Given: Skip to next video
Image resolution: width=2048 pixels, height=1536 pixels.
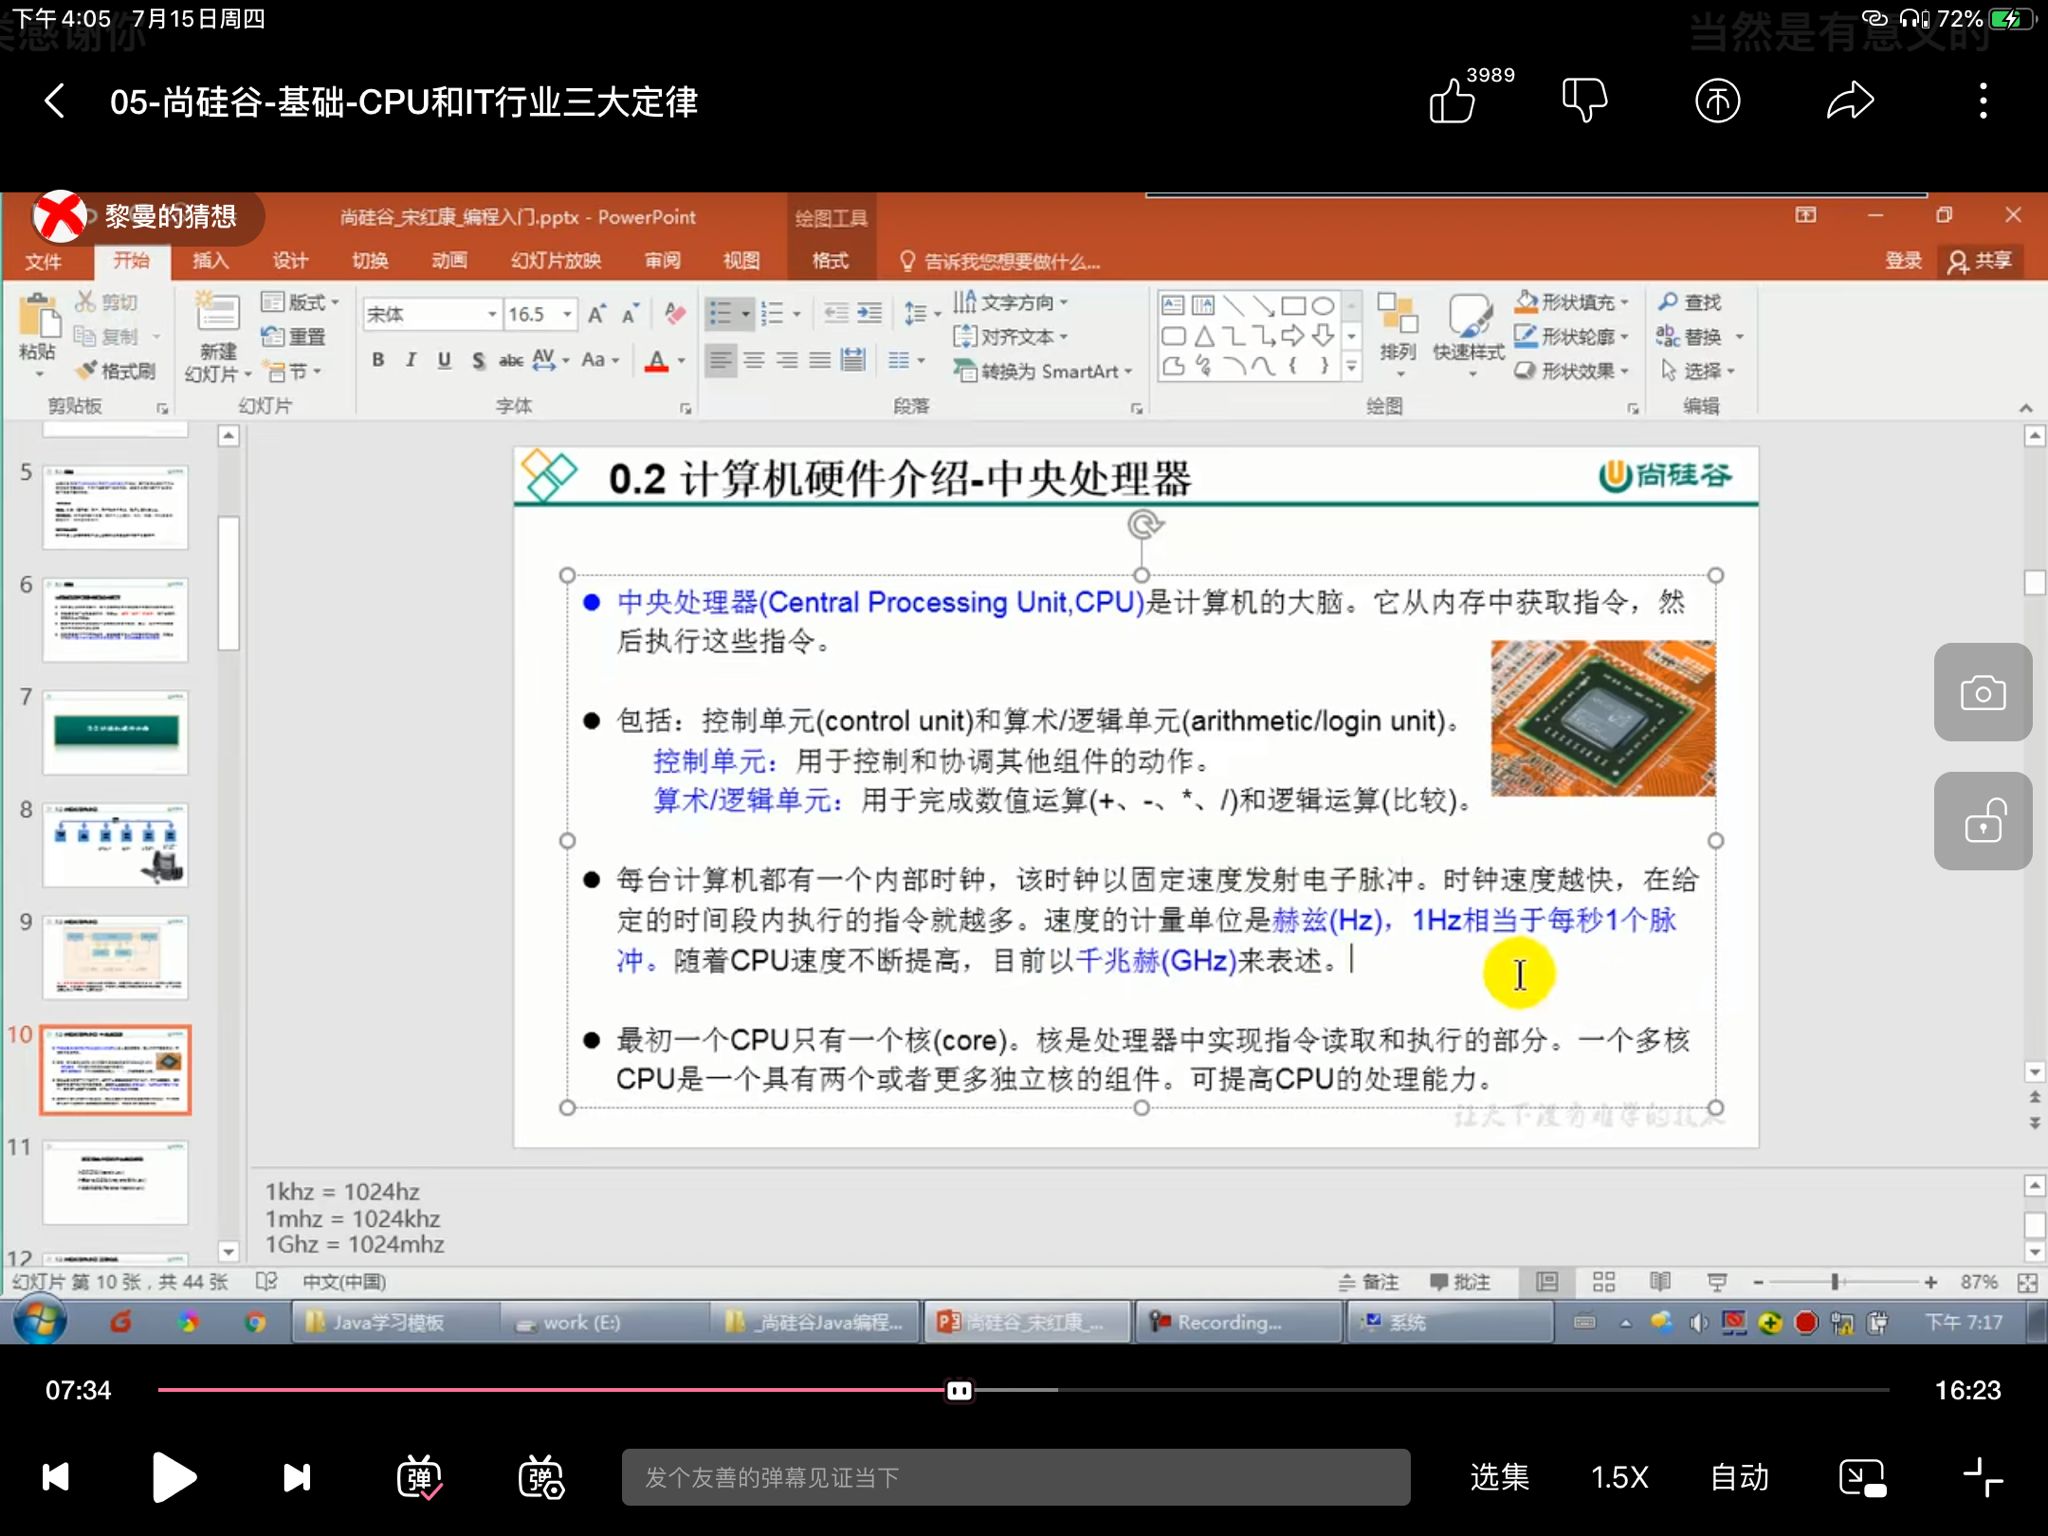Looking at the screenshot, I should click(297, 1477).
